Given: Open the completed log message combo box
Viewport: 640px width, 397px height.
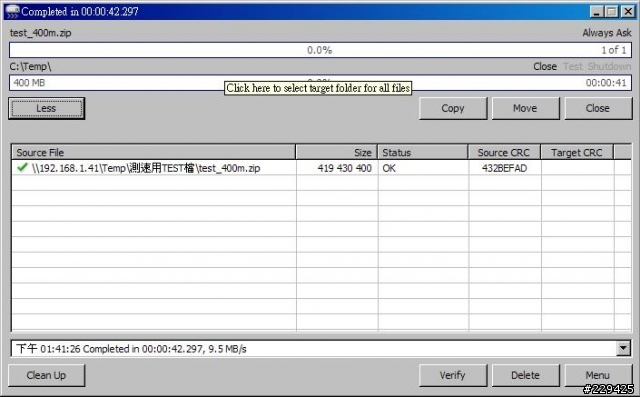Looking at the screenshot, I should click(x=320, y=348).
